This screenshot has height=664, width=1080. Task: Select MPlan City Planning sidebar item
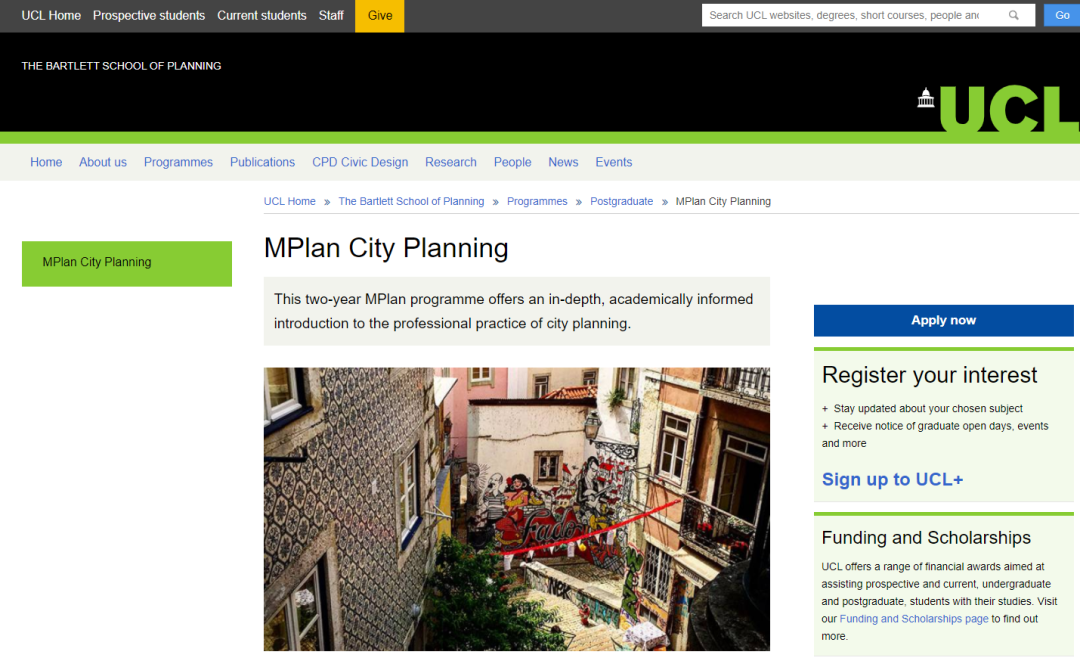pyautogui.click(x=127, y=263)
